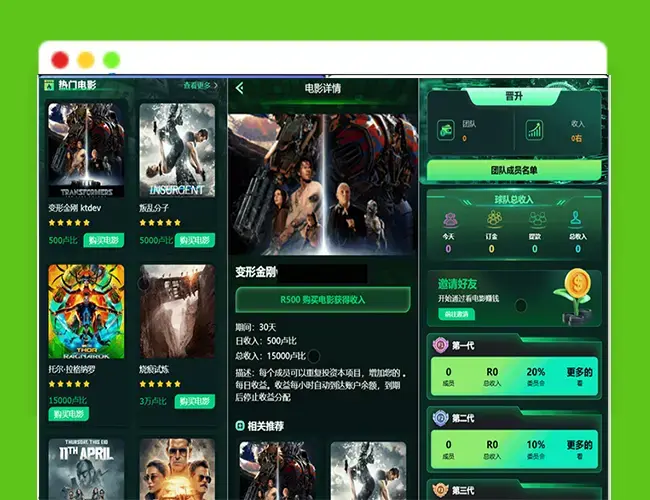Click the 收入 income chart icon
Viewport: 650px width, 500px height.
point(534,131)
